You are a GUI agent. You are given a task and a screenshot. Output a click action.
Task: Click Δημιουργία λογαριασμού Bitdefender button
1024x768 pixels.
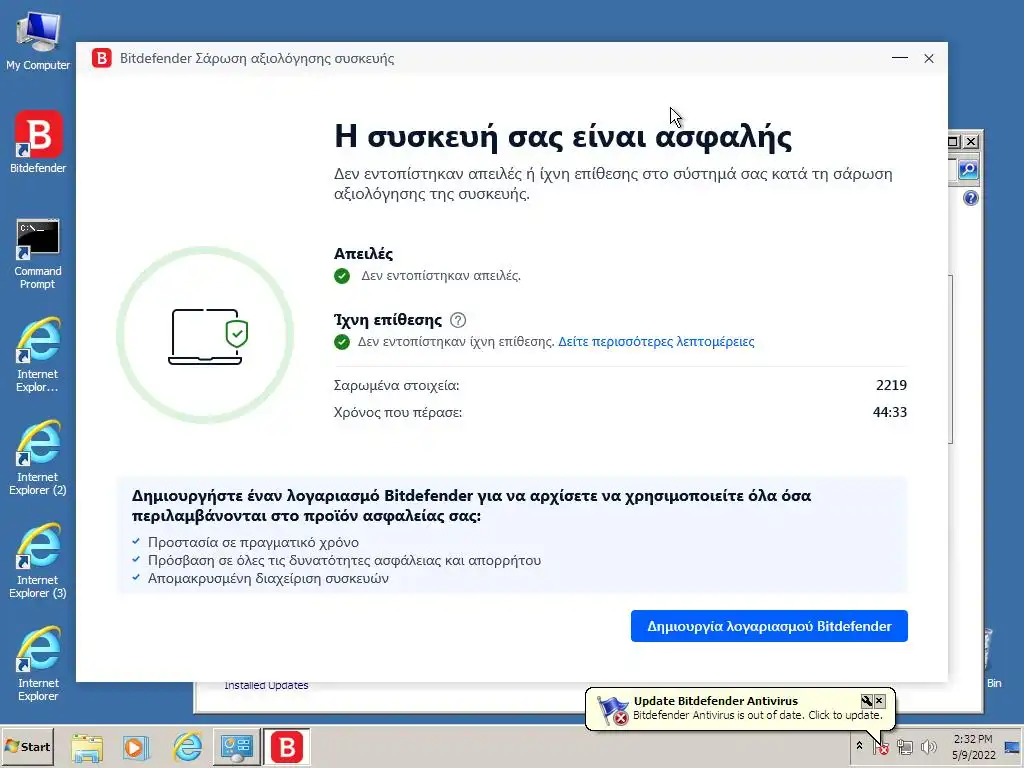click(x=769, y=626)
